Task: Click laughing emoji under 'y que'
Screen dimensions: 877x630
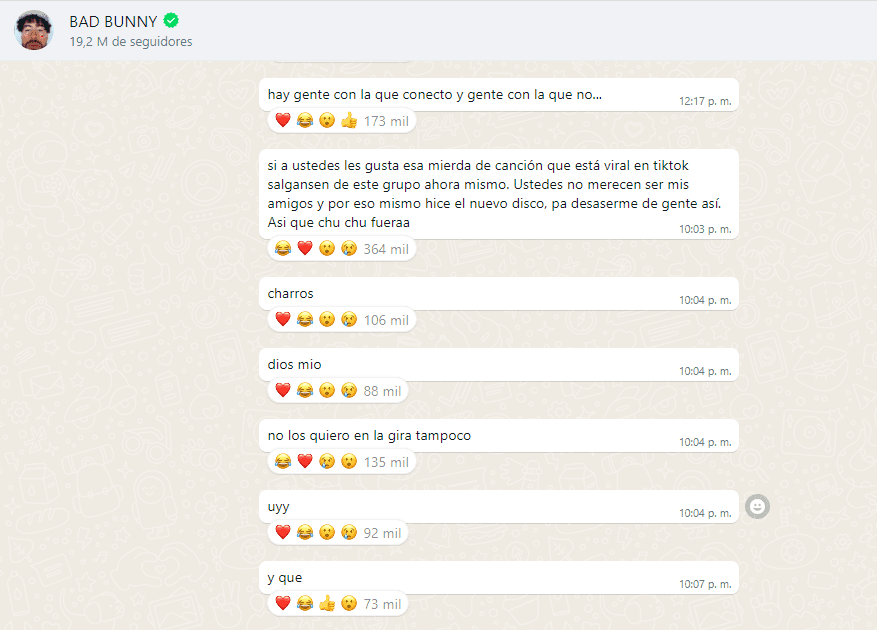Action: pos(305,604)
